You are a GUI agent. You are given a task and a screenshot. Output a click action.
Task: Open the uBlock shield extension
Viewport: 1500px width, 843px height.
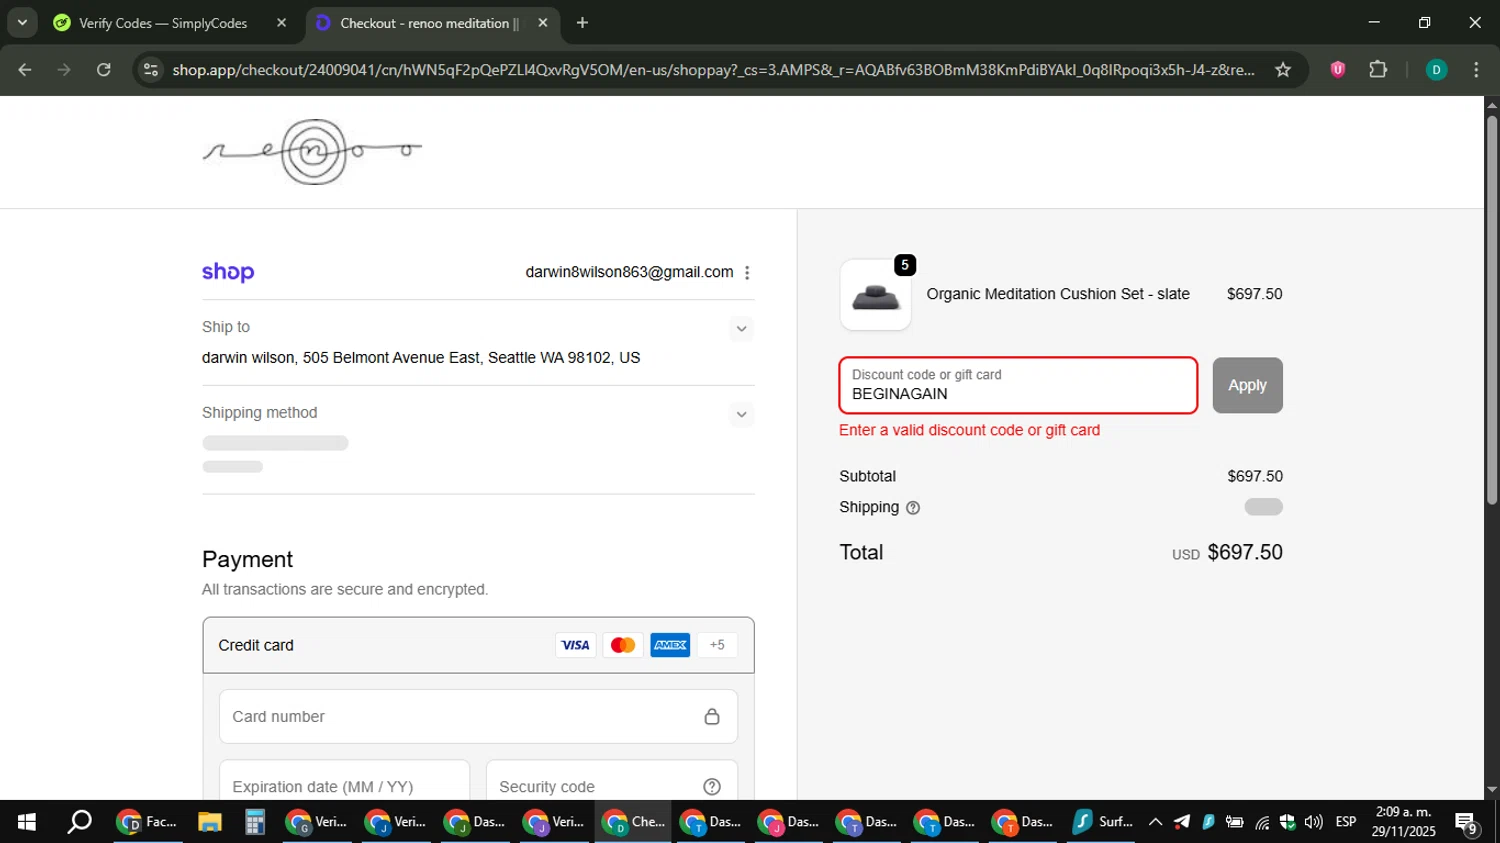(1337, 70)
